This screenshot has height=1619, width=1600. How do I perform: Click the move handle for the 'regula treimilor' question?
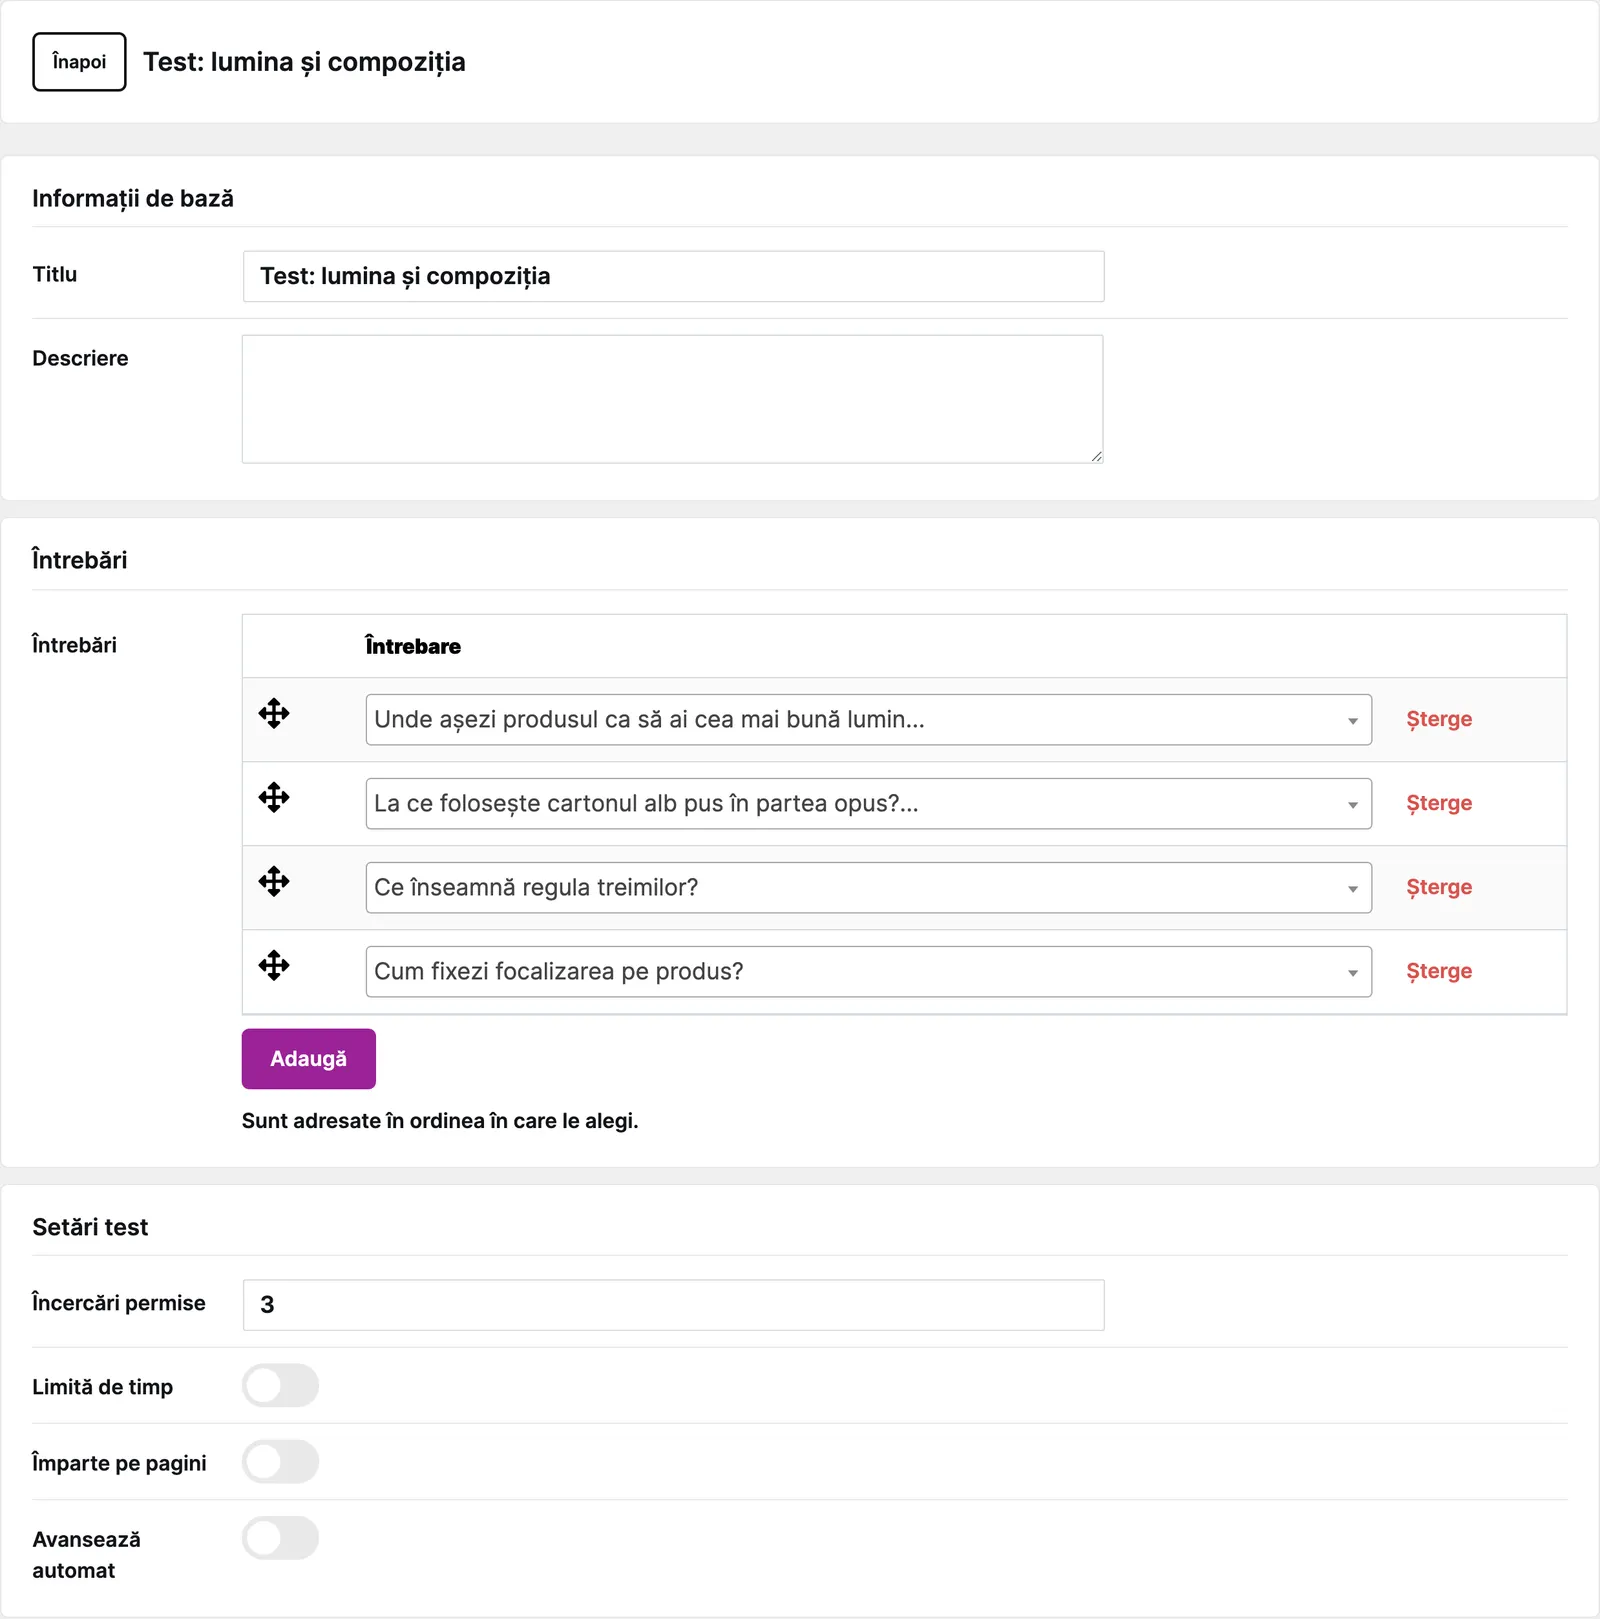click(x=274, y=881)
